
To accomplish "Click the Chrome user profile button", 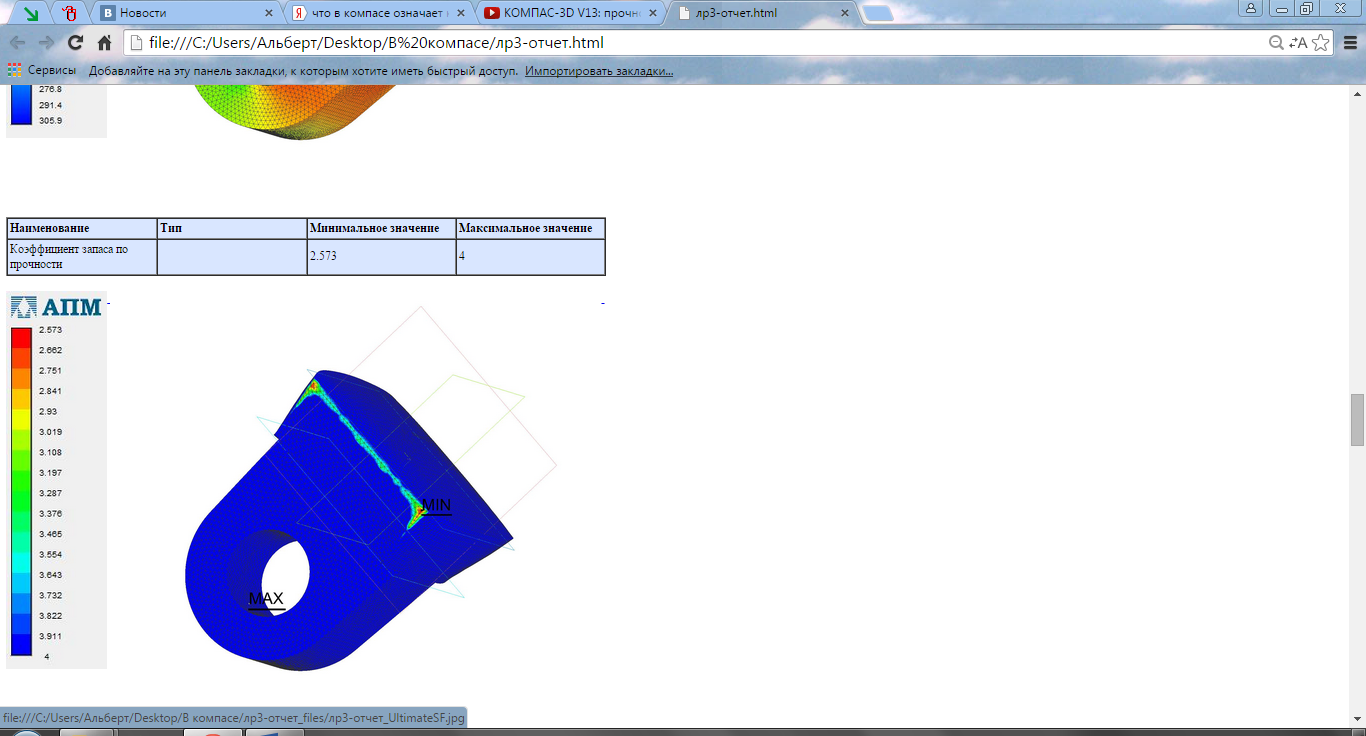I will (1251, 8).
